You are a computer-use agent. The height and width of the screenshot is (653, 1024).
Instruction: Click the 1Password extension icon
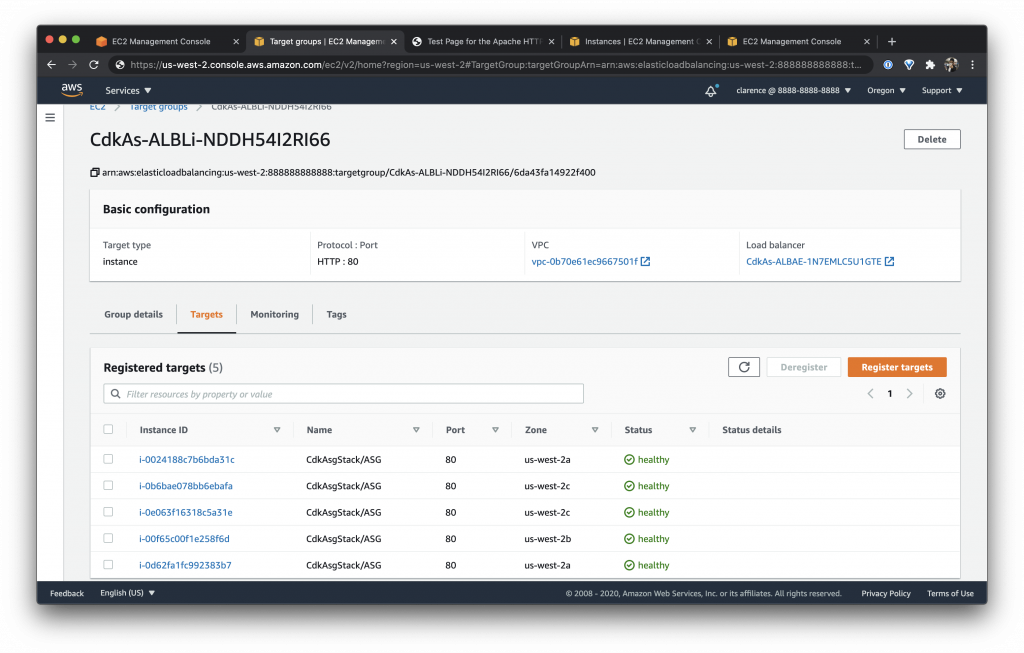888,65
